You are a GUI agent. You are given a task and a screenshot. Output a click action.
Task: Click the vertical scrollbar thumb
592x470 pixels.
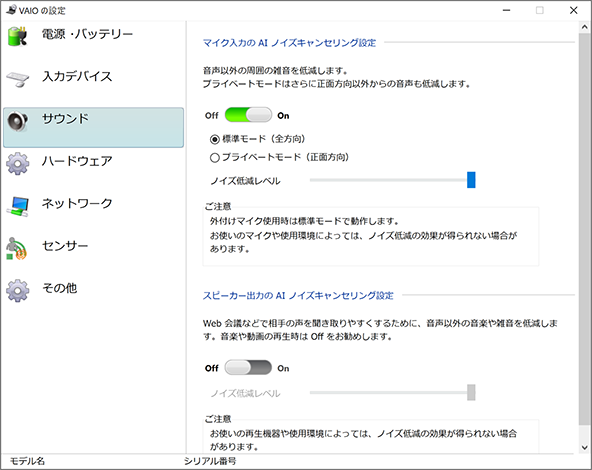(584, 228)
